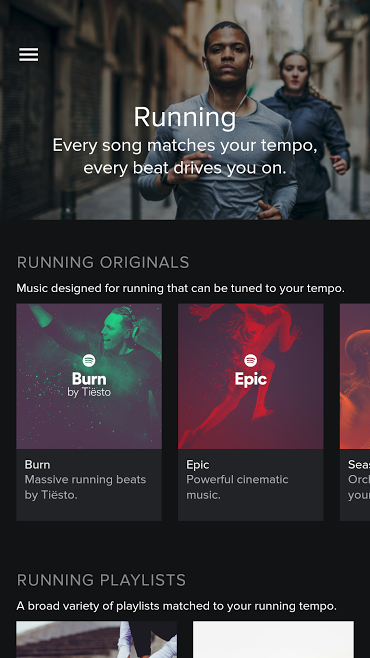This screenshot has height=658, width=370.
Task: Select 'Massive running beats by Tiësto.' description
Action: (x=86, y=487)
